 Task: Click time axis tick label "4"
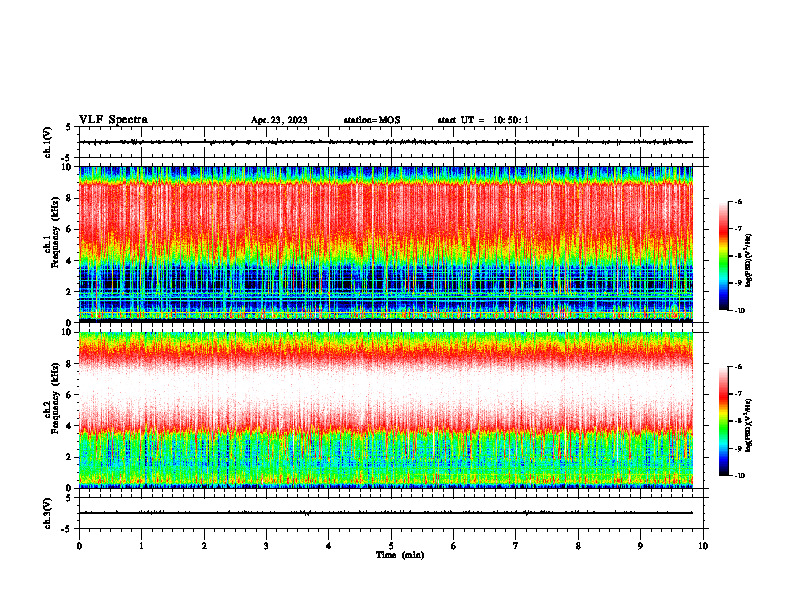(329, 546)
